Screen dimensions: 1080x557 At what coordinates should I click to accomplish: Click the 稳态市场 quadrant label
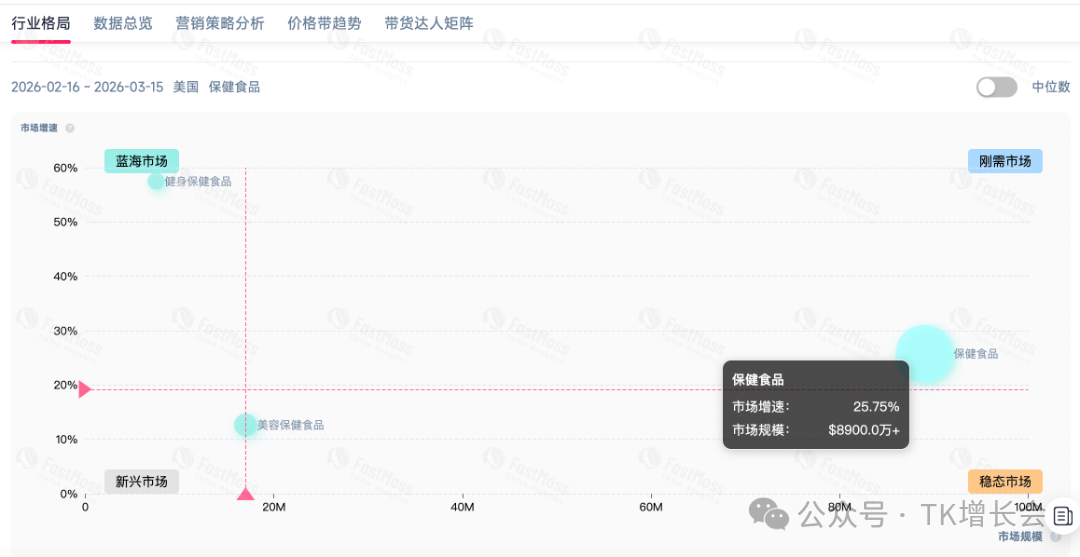(x=1004, y=481)
